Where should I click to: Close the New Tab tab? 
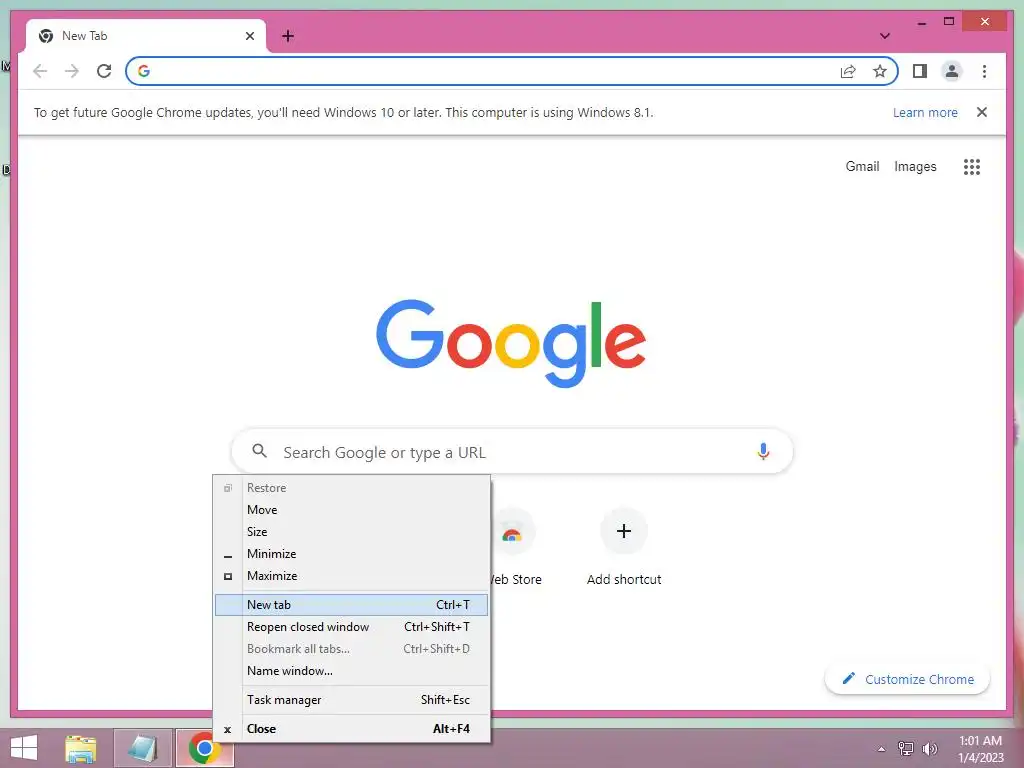tap(249, 36)
